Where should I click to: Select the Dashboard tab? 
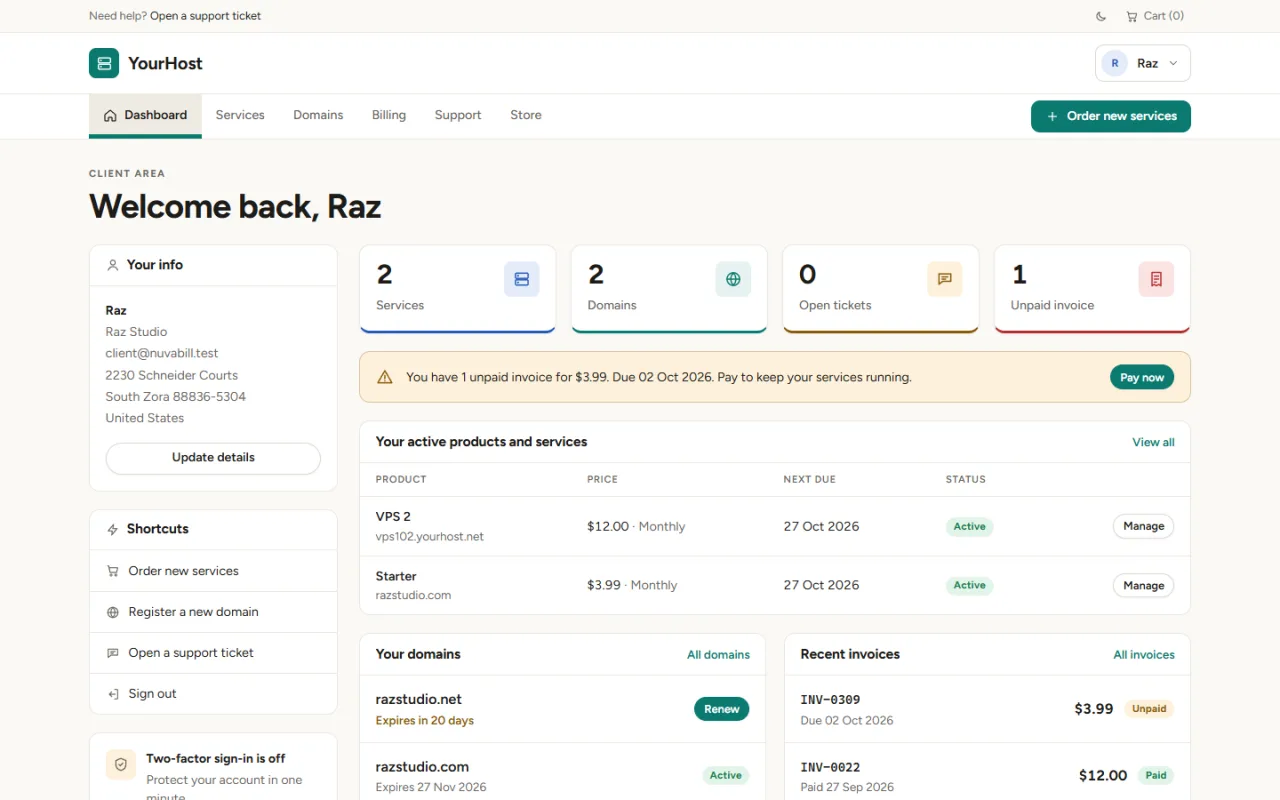[x=145, y=116]
